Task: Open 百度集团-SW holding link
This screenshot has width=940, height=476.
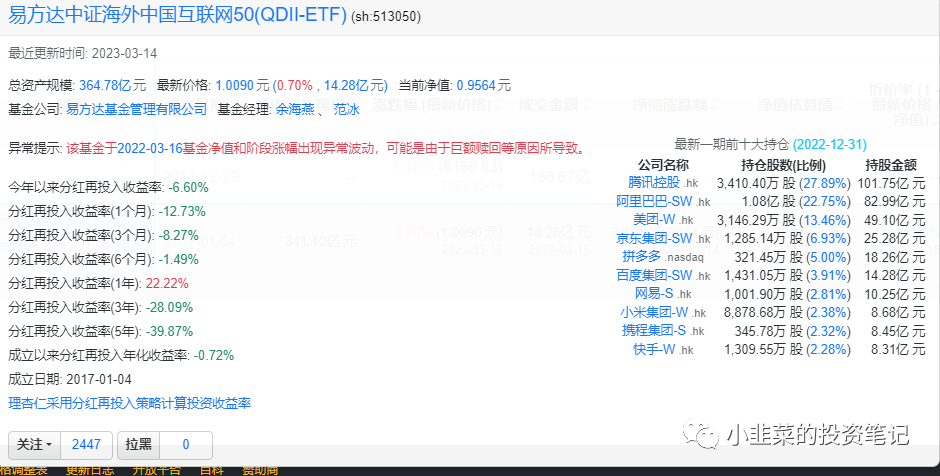Action: coord(654,276)
